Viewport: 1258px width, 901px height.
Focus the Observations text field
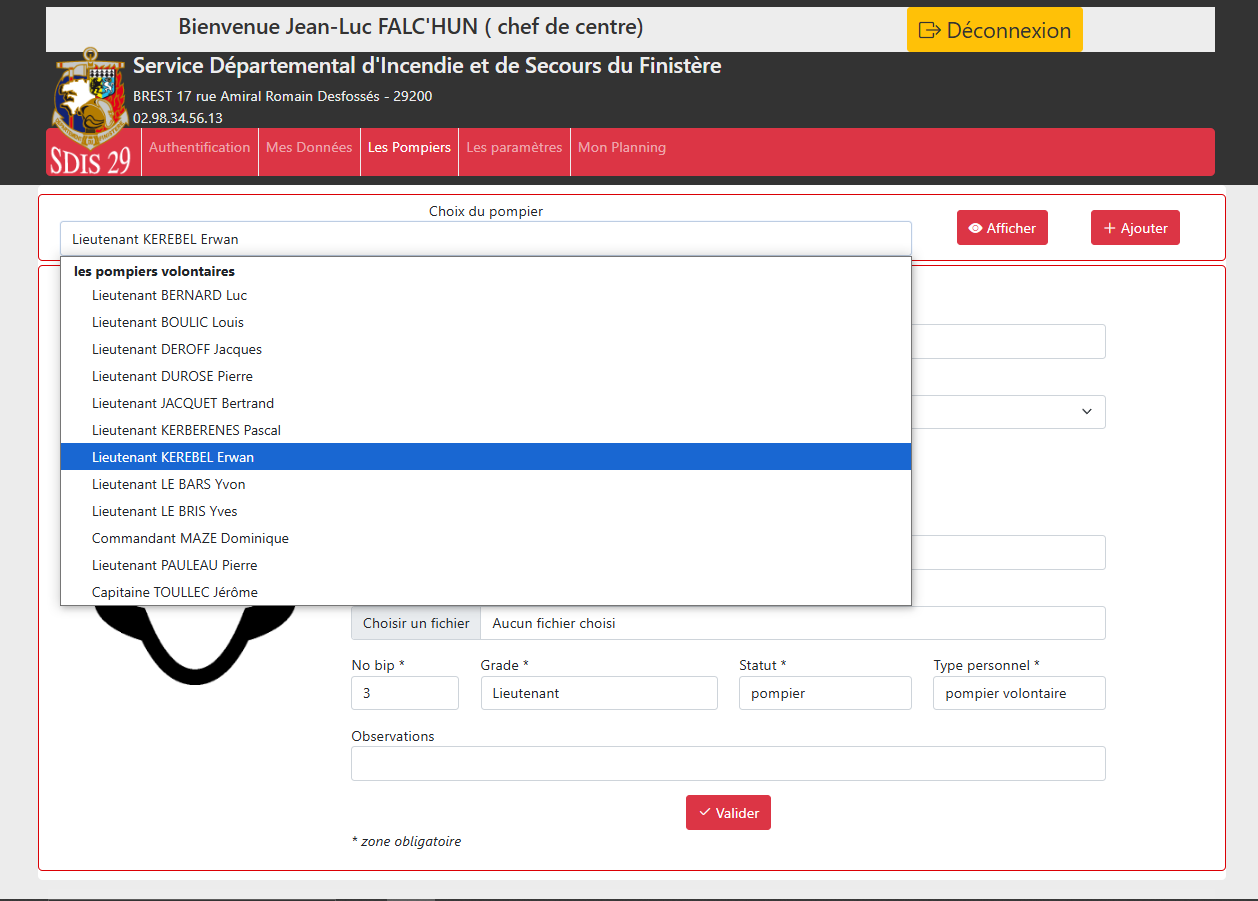[x=727, y=764]
